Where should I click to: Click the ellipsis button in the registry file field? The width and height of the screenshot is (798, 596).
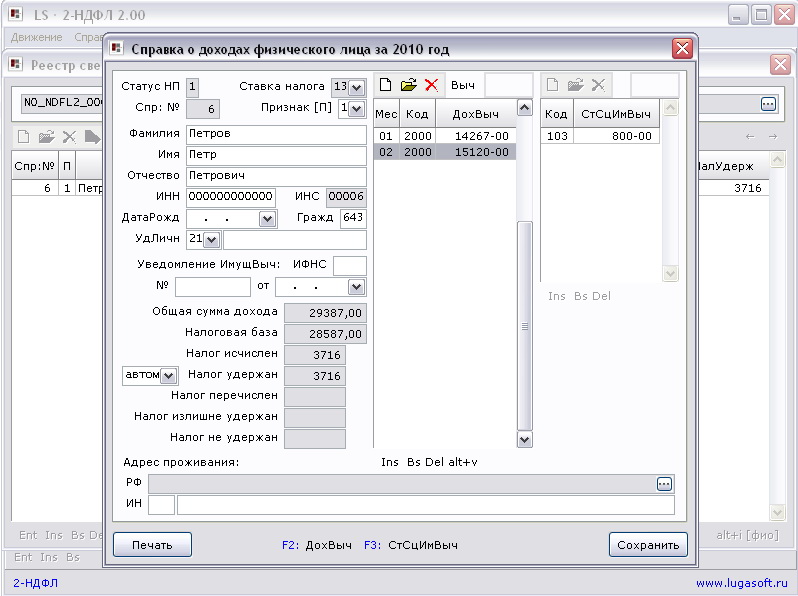[768, 104]
